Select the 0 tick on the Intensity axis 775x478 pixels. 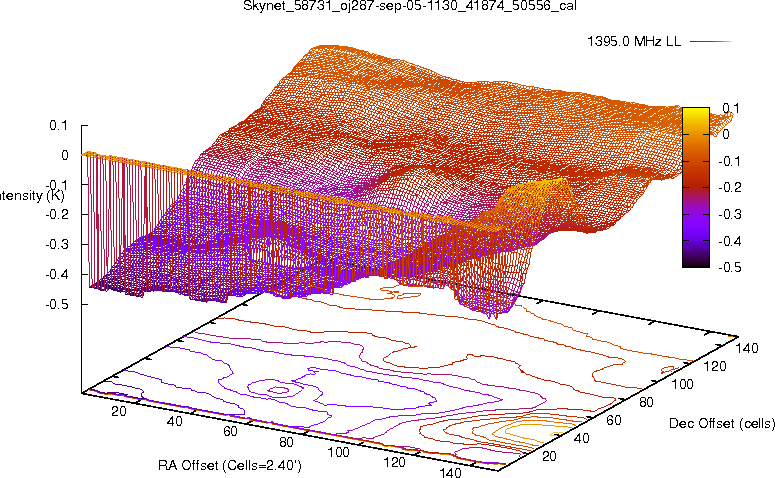(x=65, y=155)
